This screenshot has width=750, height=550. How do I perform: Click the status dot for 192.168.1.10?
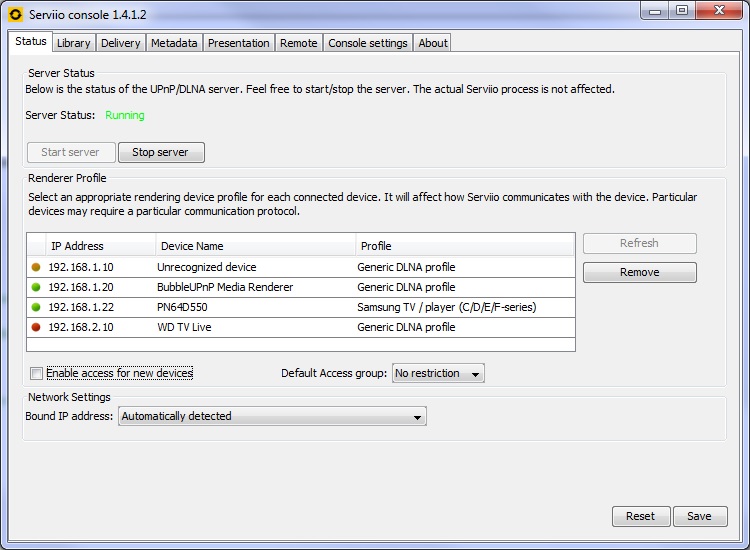(37, 267)
